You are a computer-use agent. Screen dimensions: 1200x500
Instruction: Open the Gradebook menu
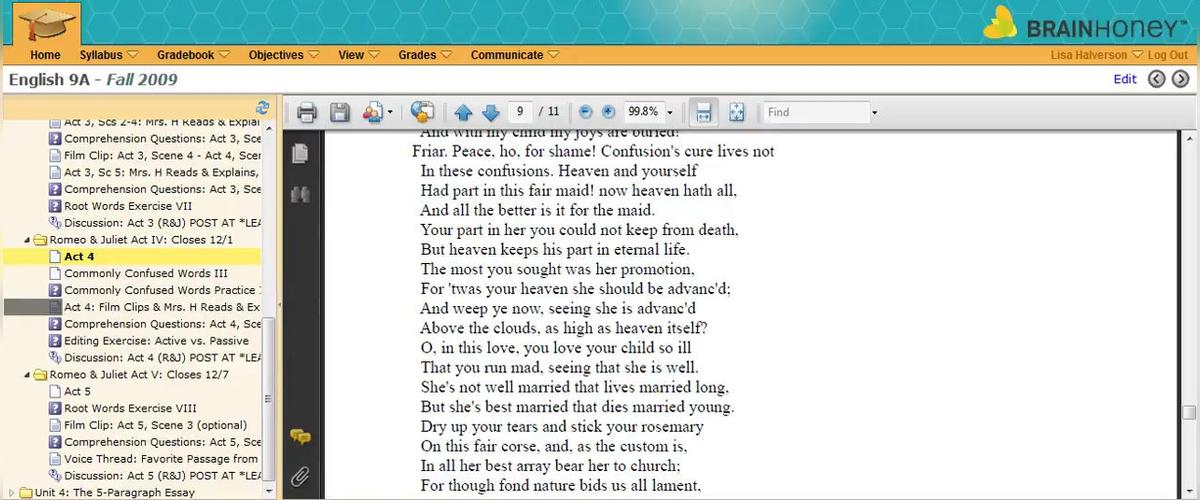pyautogui.click(x=192, y=55)
